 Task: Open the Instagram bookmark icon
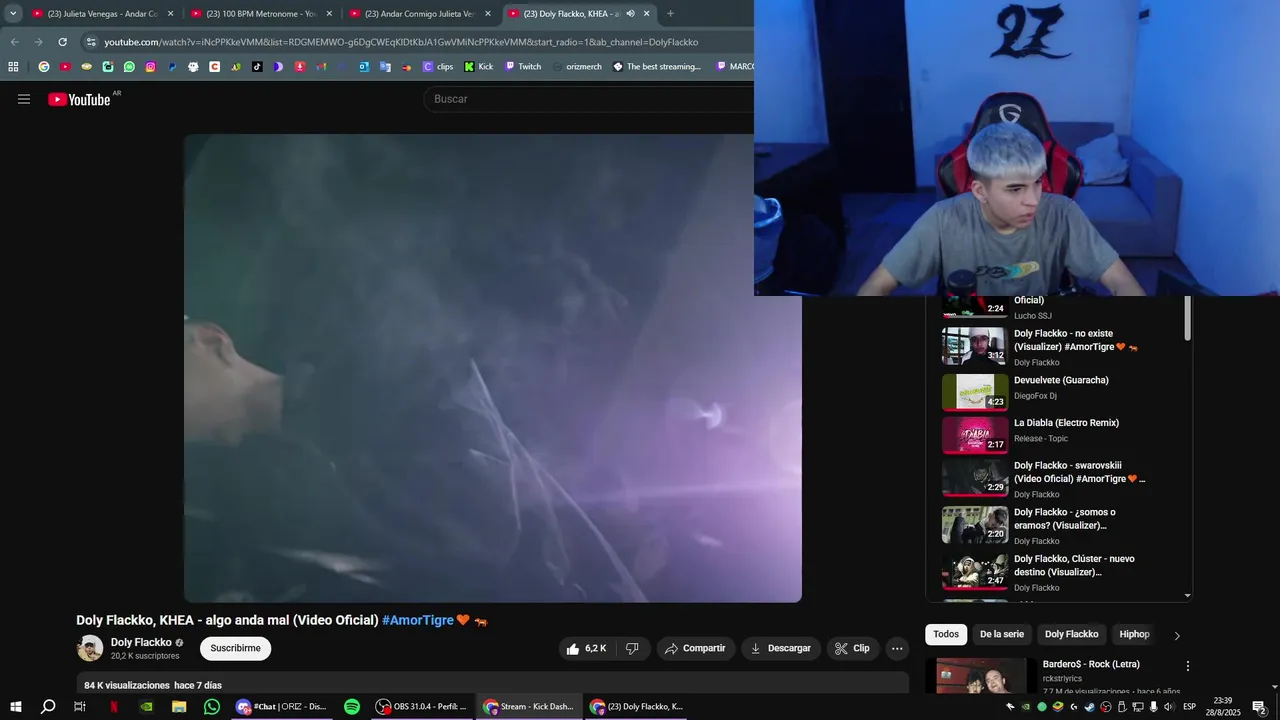tap(150, 67)
